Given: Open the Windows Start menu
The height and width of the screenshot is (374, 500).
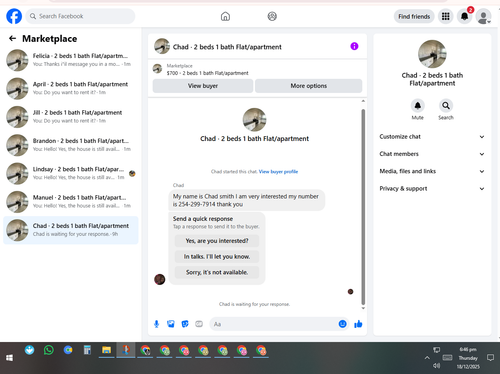Looking at the screenshot, I should [x=9, y=358].
